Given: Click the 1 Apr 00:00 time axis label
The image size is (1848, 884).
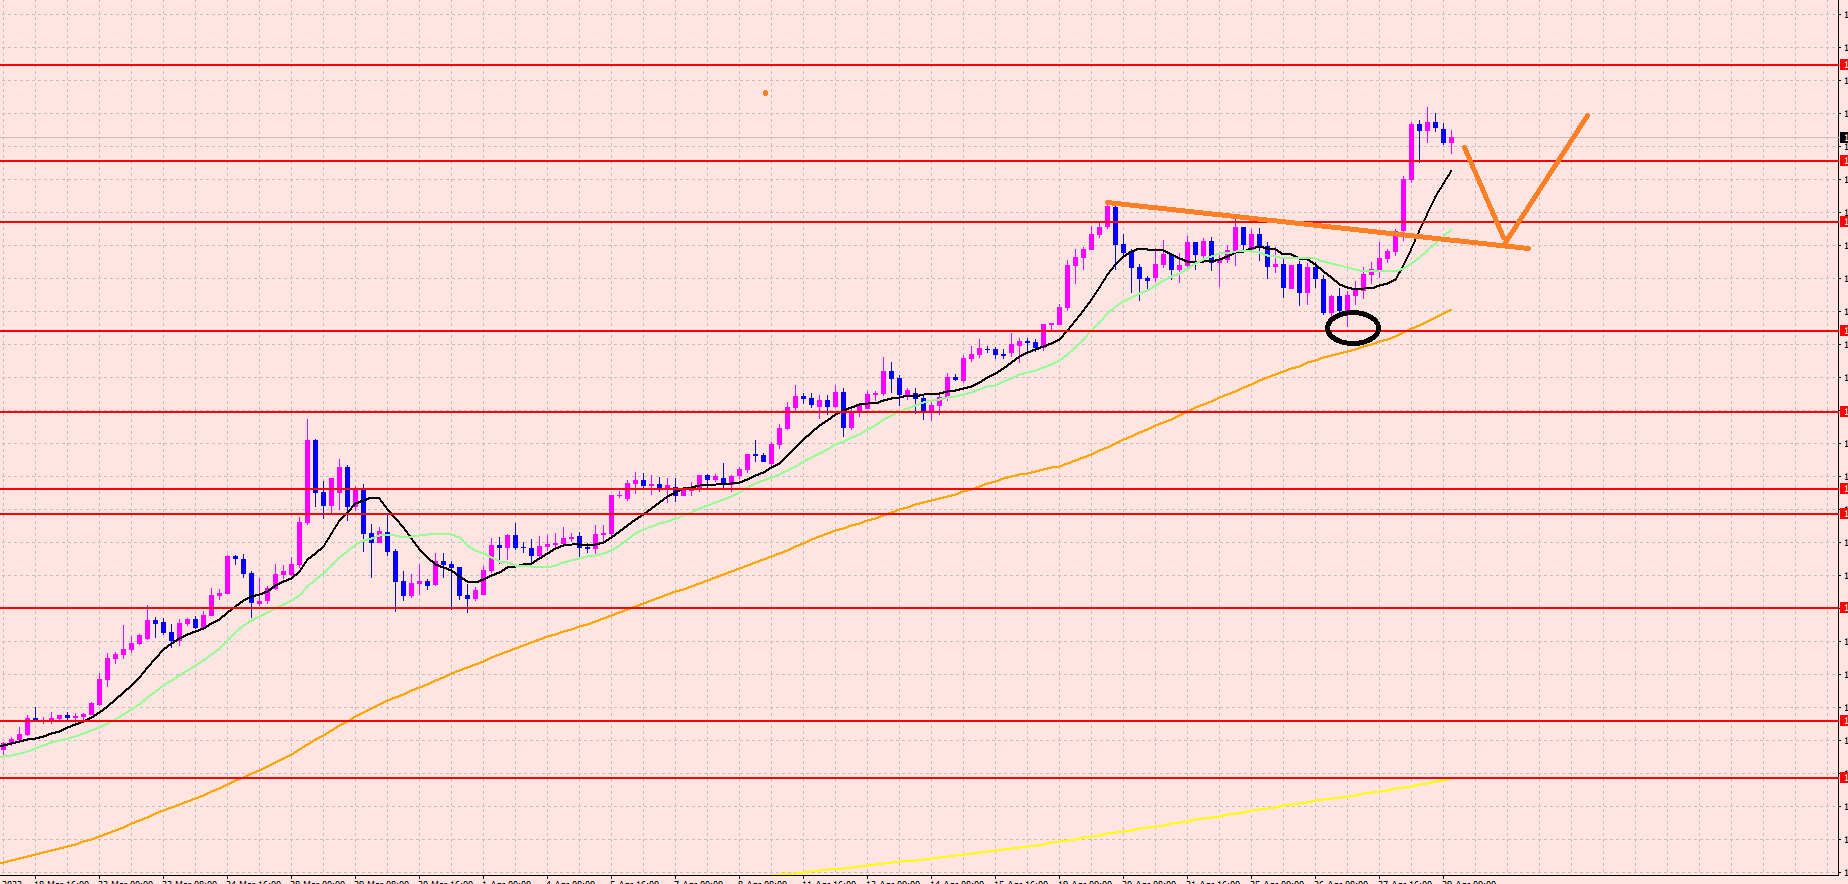Looking at the screenshot, I should pos(506,881).
